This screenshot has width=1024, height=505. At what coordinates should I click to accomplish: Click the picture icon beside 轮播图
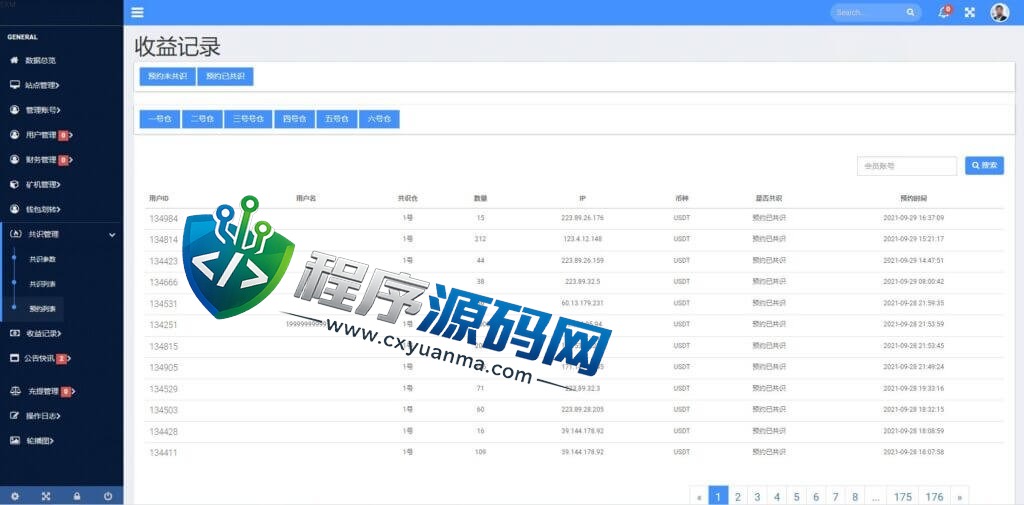tap(14, 440)
